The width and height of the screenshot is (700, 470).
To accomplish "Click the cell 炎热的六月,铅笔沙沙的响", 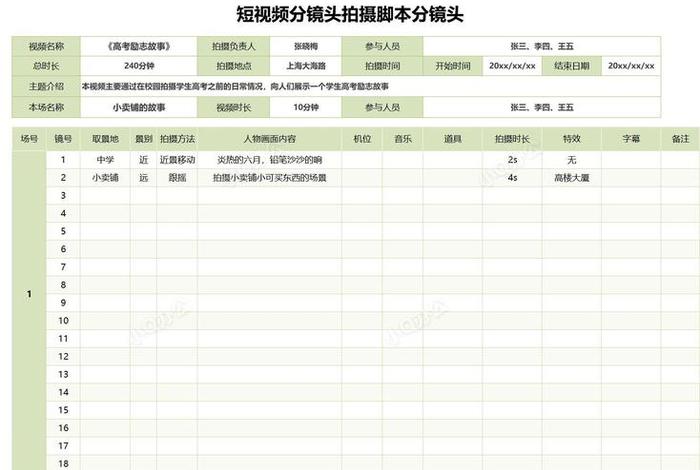I will click(x=270, y=160).
